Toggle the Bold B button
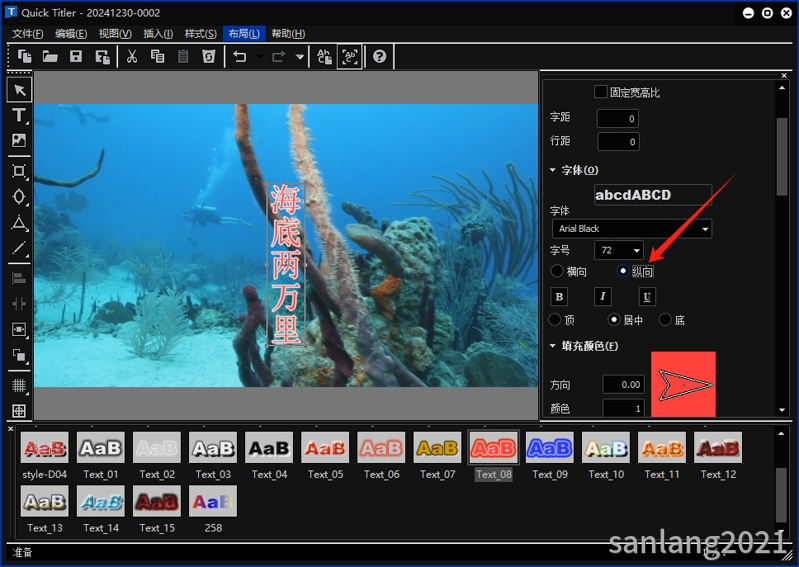799x567 pixels. [559, 296]
